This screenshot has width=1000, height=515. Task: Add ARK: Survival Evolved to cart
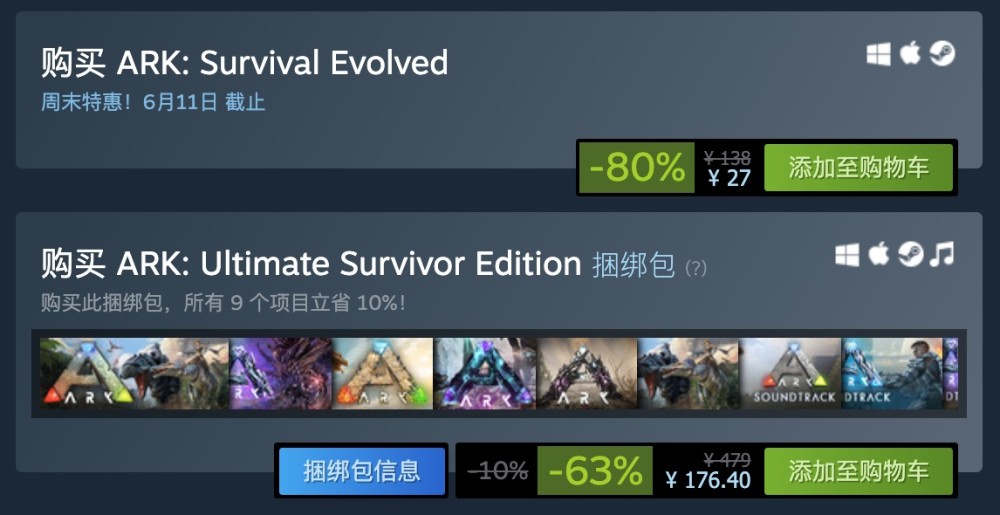point(858,168)
